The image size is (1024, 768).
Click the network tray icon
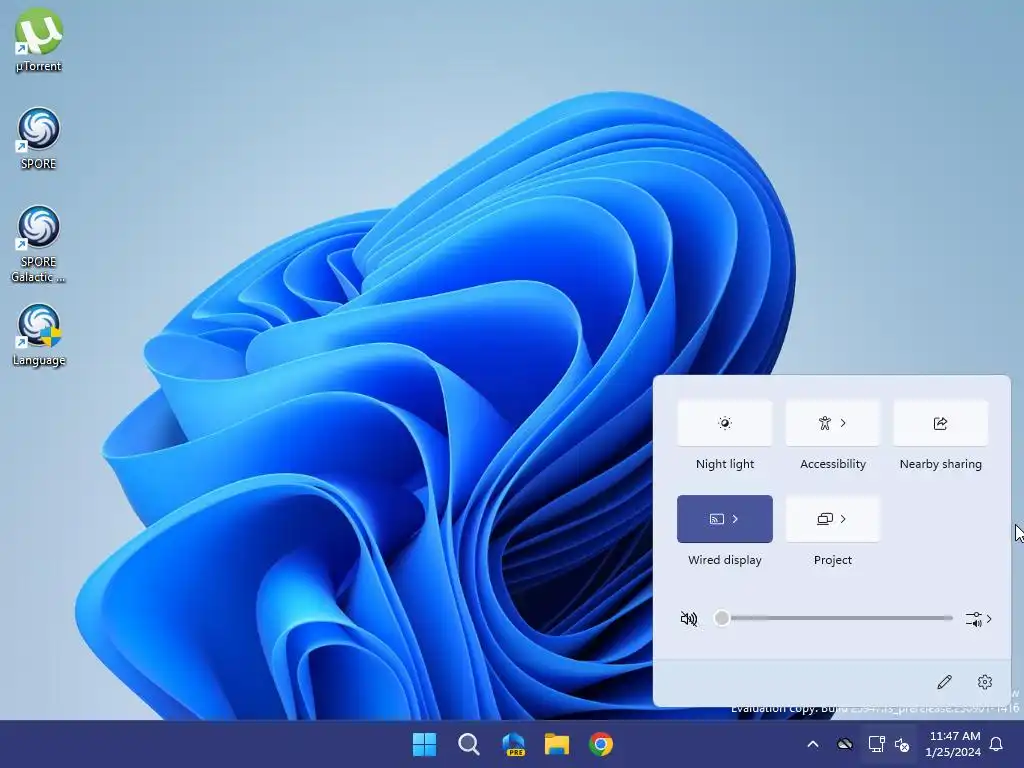pyautogui.click(x=876, y=744)
